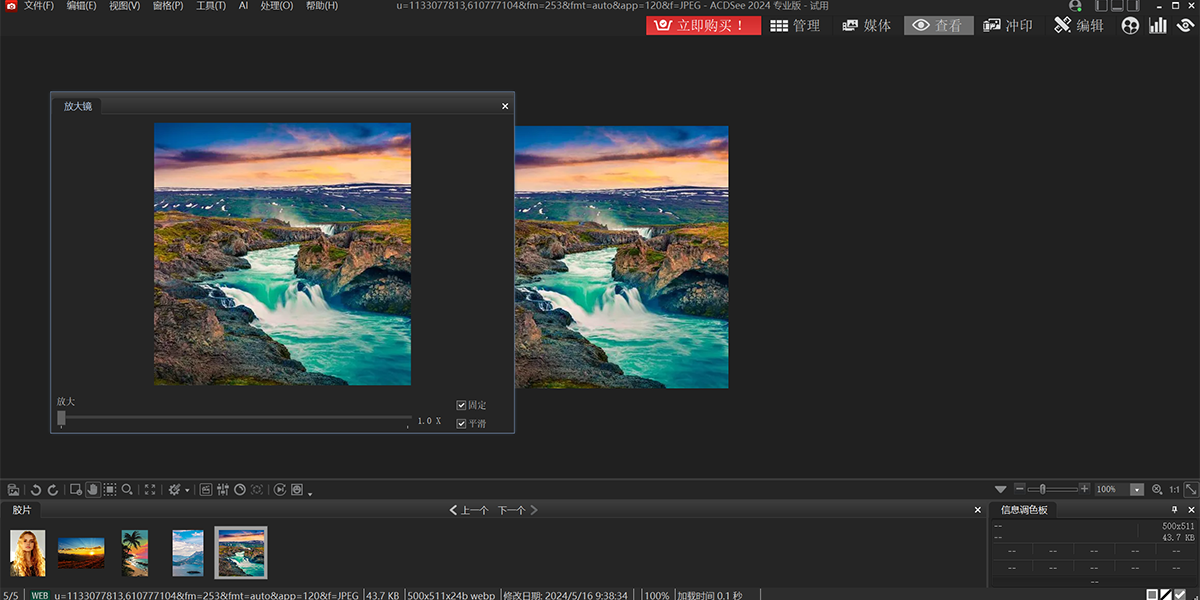Viewport: 1200px width, 600px height.
Task: Click the 立即购买 buy now button
Action: 703,25
